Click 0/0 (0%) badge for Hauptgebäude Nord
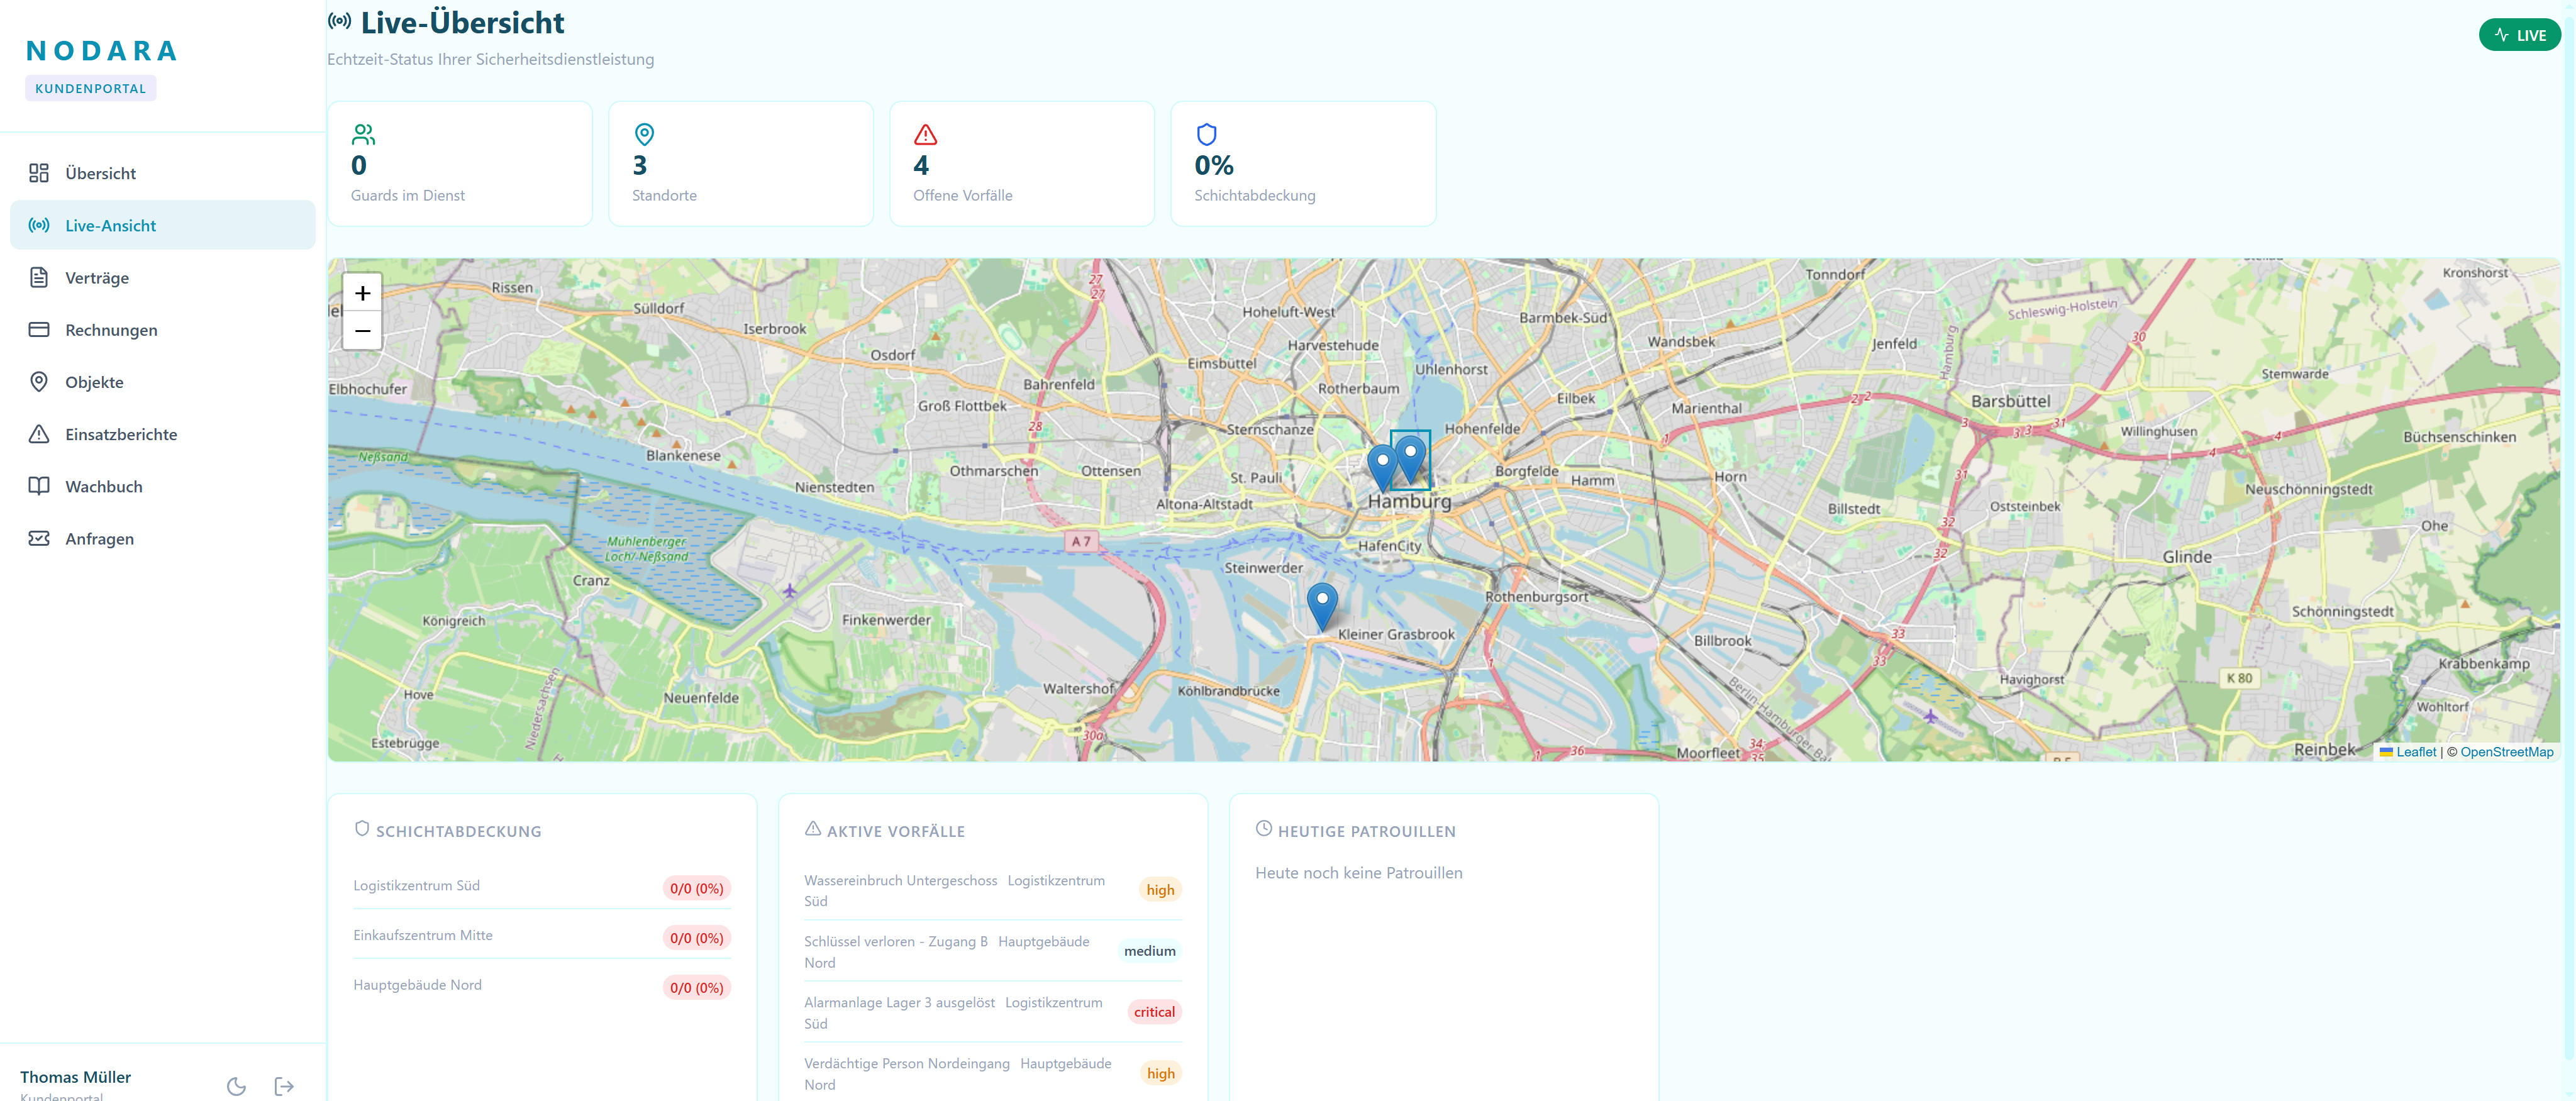The width and height of the screenshot is (2576, 1101). (x=696, y=987)
